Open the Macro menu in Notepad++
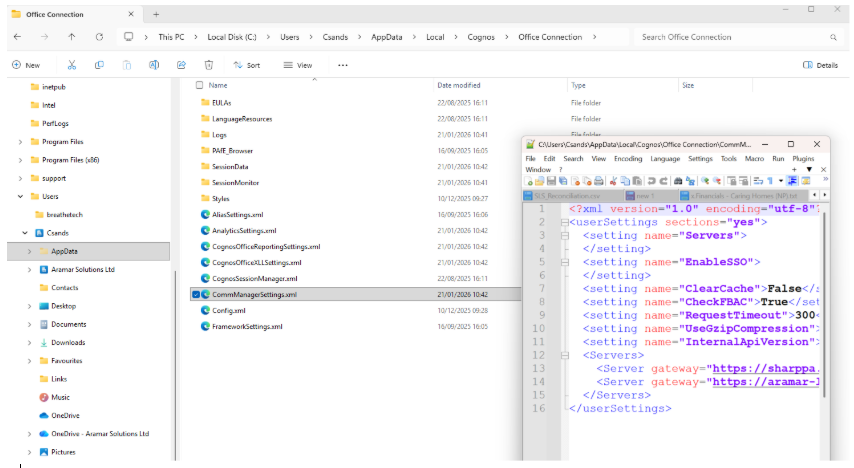This screenshot has width=854, height=468. (754, 159)
